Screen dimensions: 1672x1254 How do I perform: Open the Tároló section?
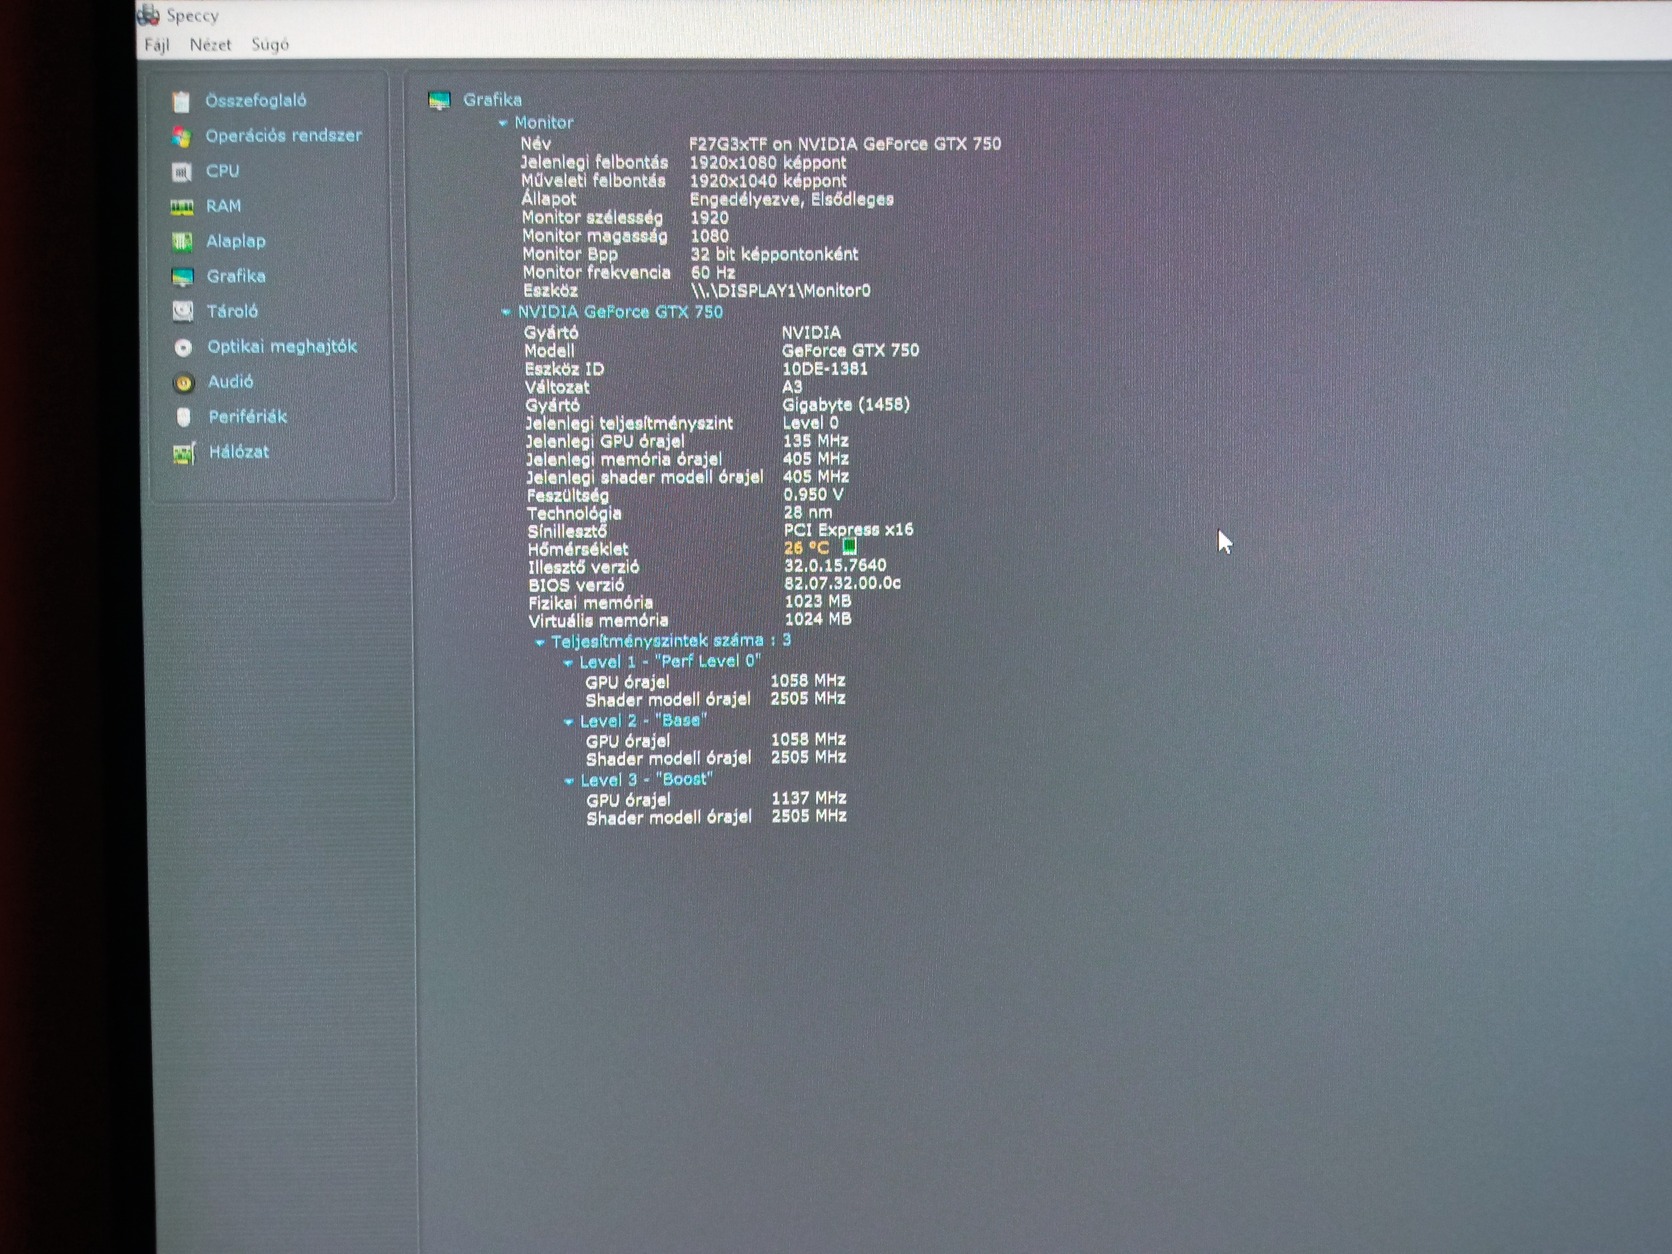(x=232, y=311)
